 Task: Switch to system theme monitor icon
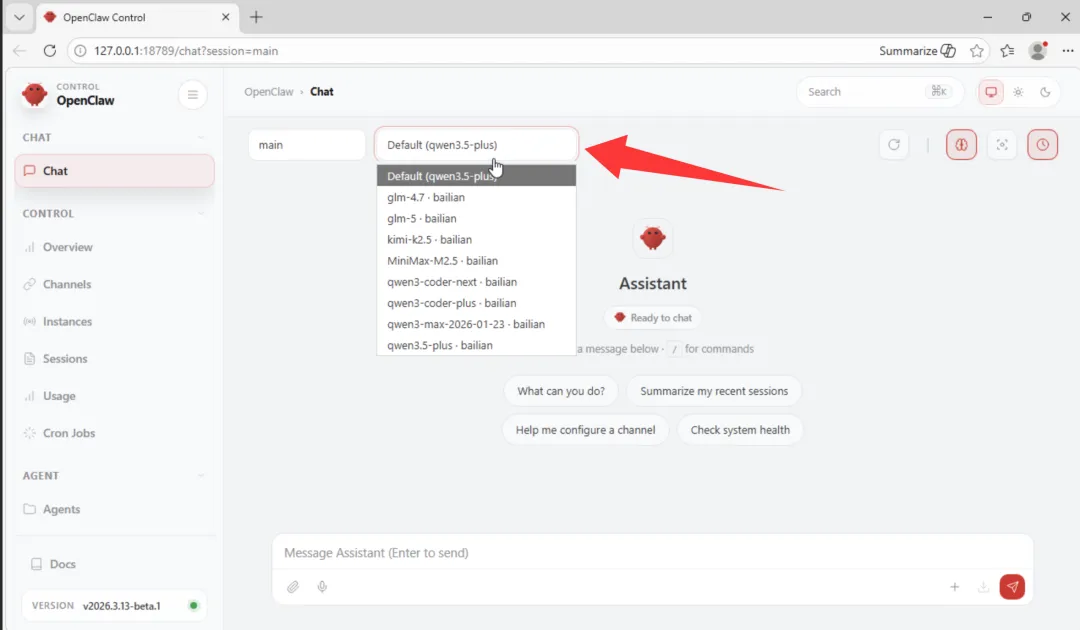coord(991,92)
